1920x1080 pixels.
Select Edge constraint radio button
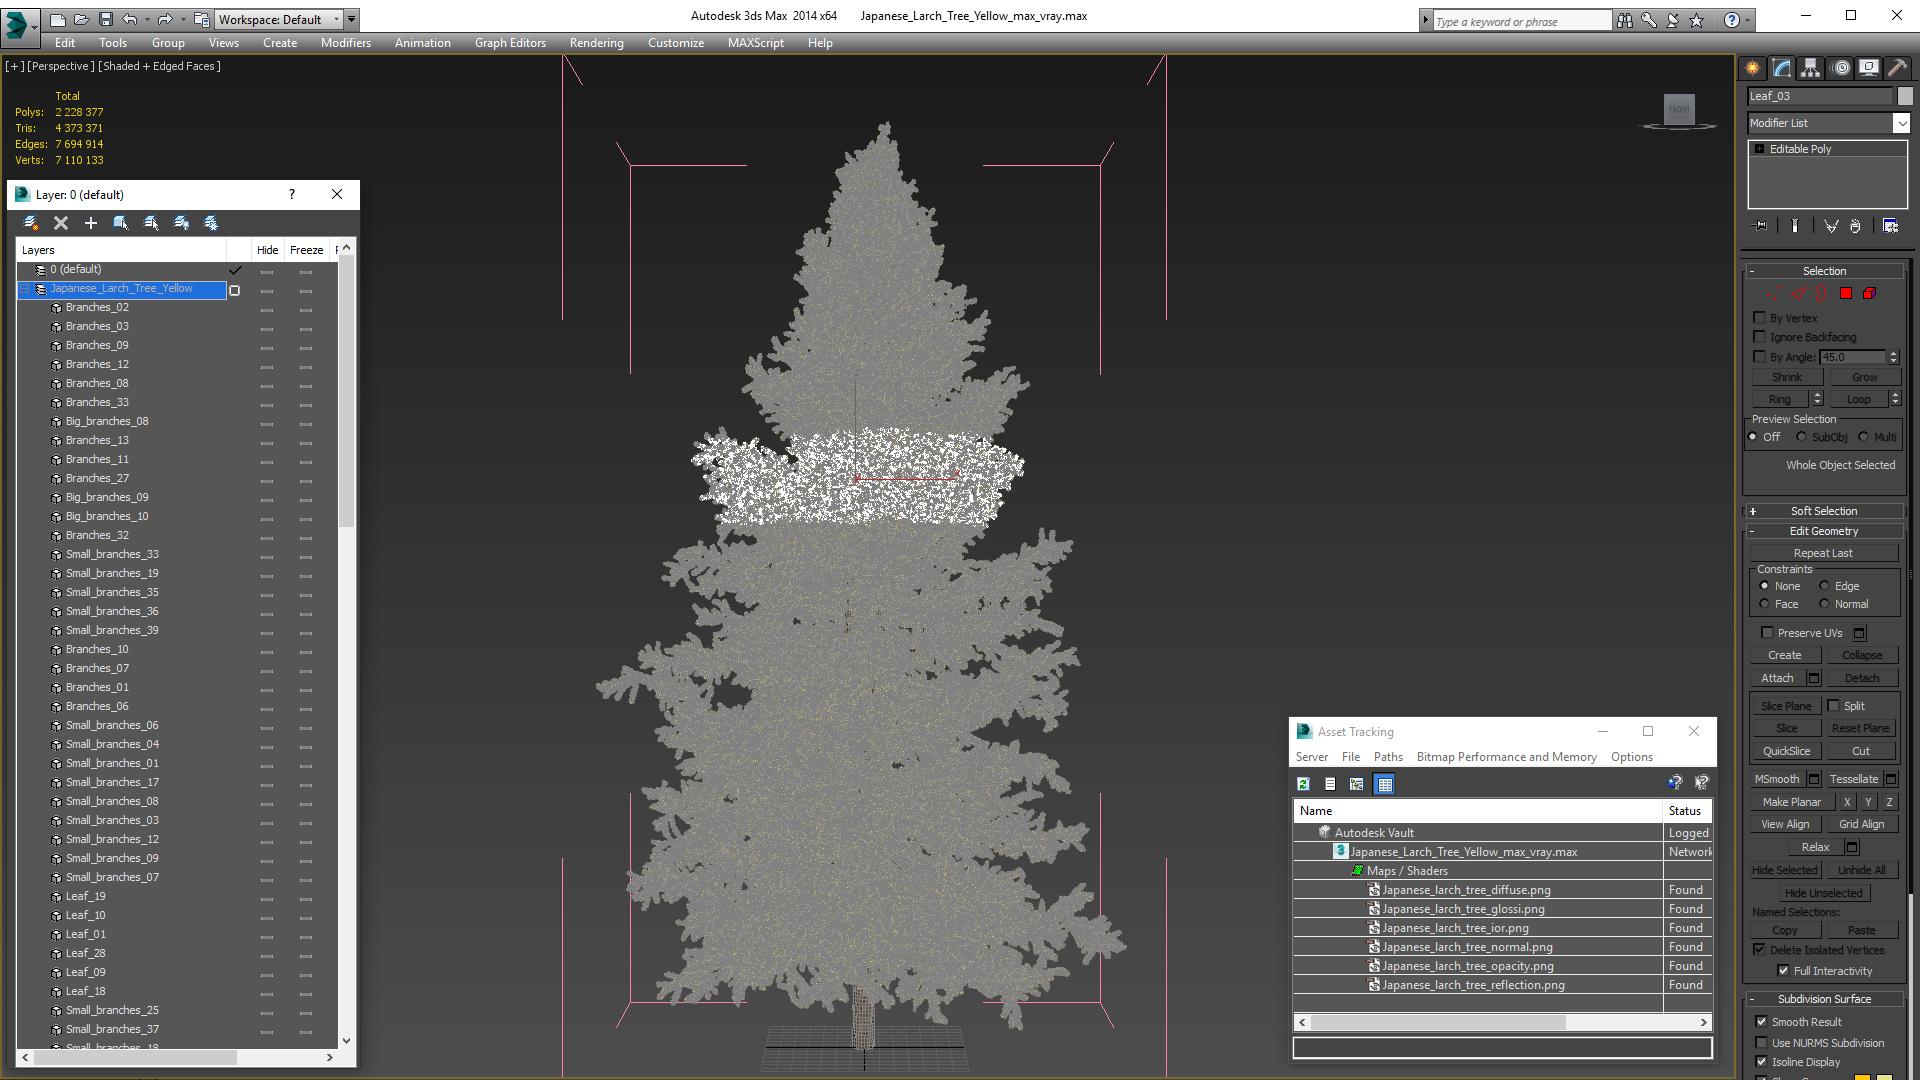pyautogui.click(x=1824, y=586)
